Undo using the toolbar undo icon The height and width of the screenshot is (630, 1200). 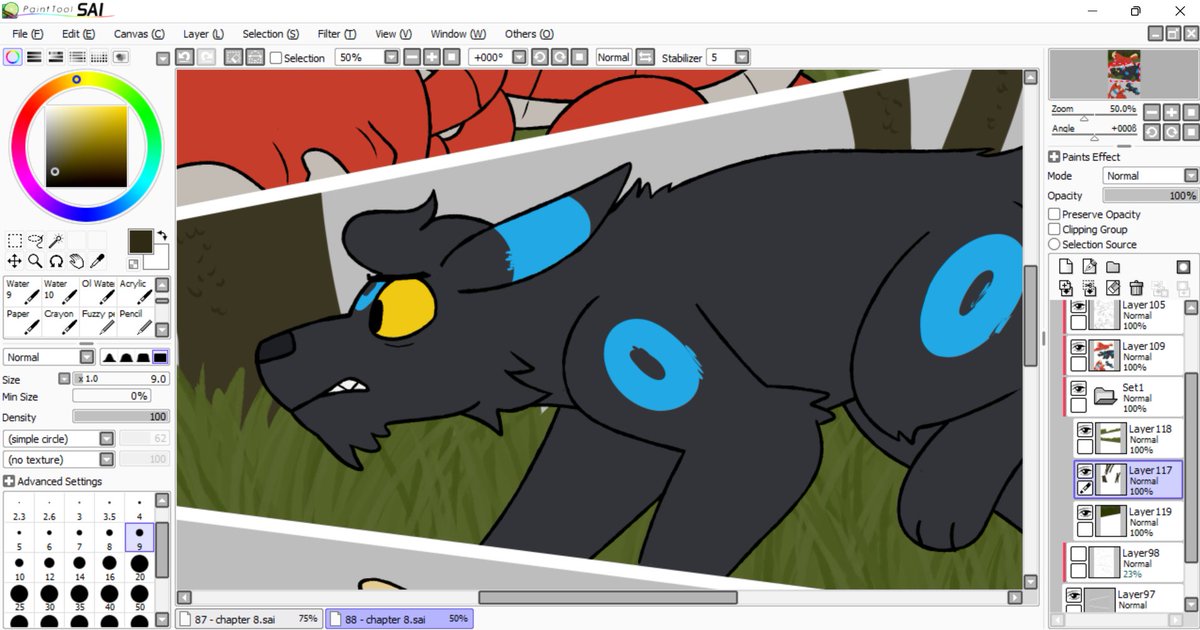(184, 58)
